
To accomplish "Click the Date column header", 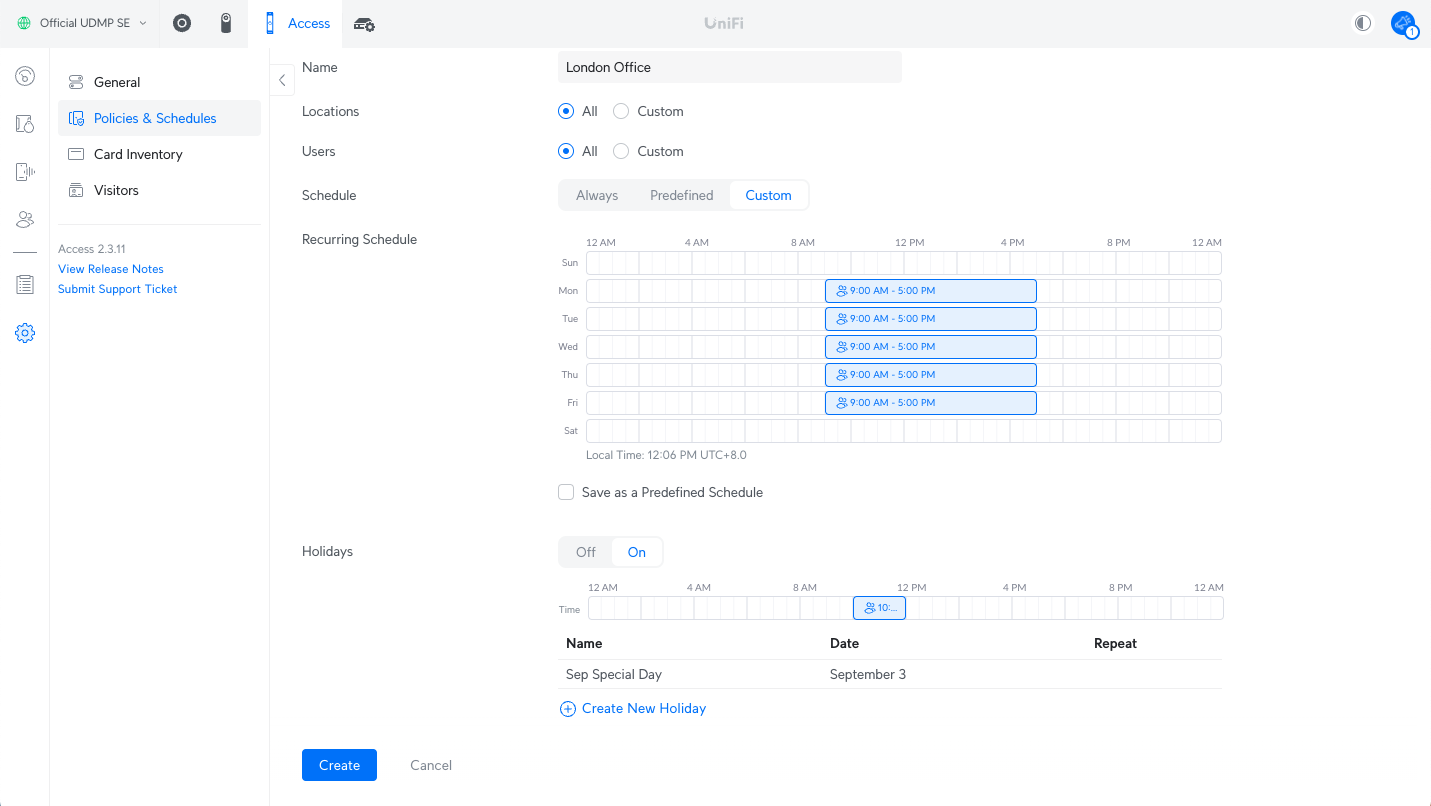I will pyautogui.click(x=844, y=643).
